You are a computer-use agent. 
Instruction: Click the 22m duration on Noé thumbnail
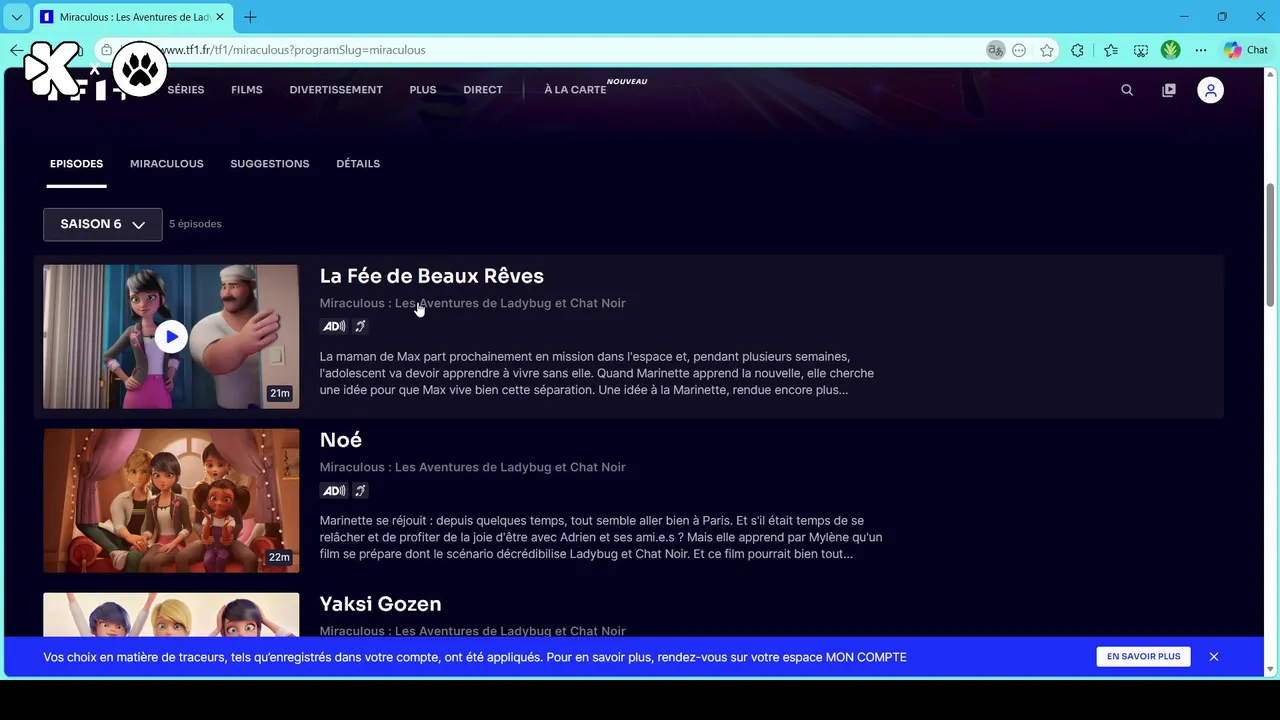(279, 557)
